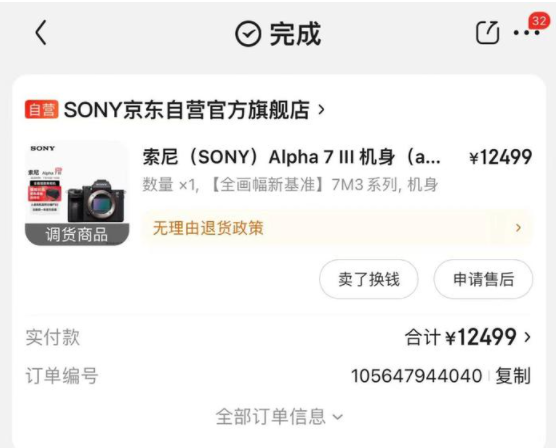
Task: Tap the red 32 notification badge
Action: [x=539, y=21]
